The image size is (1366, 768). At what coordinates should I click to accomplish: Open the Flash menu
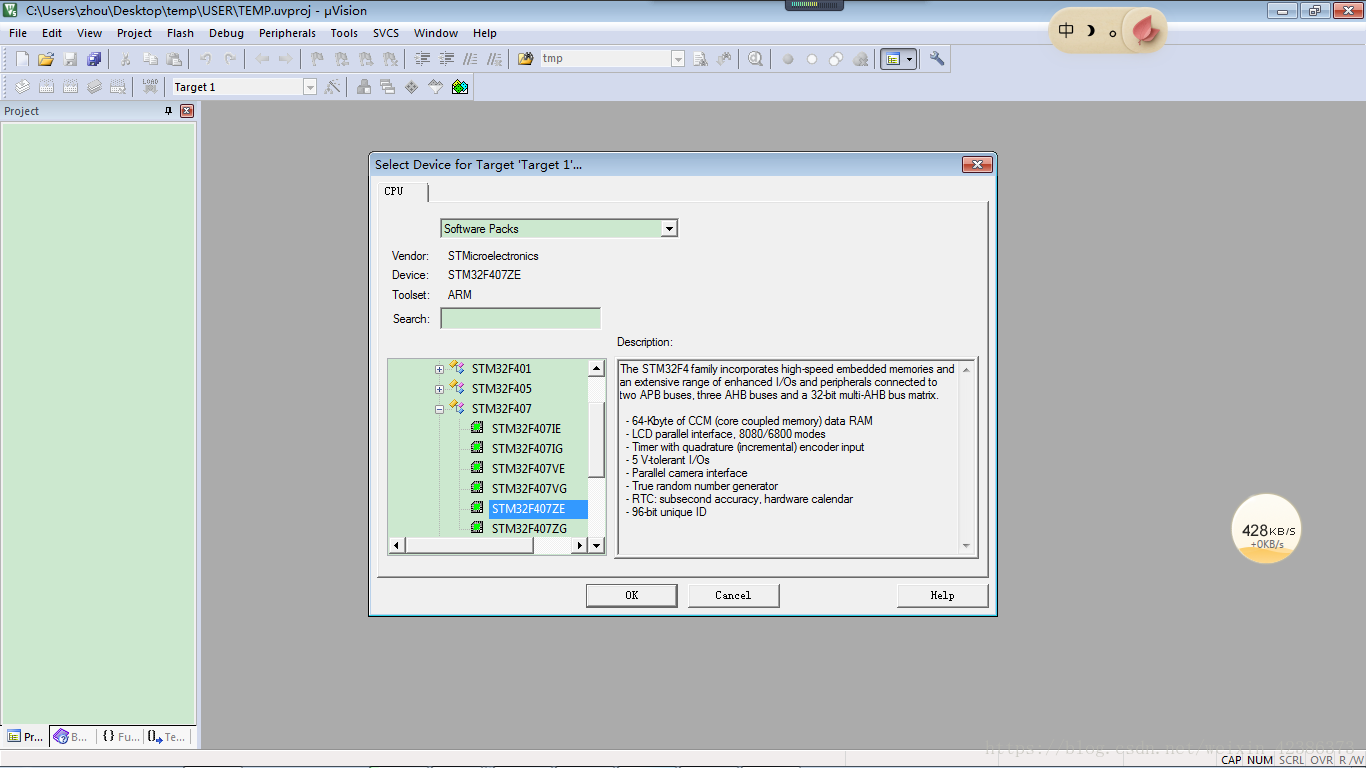click(180, 33)
